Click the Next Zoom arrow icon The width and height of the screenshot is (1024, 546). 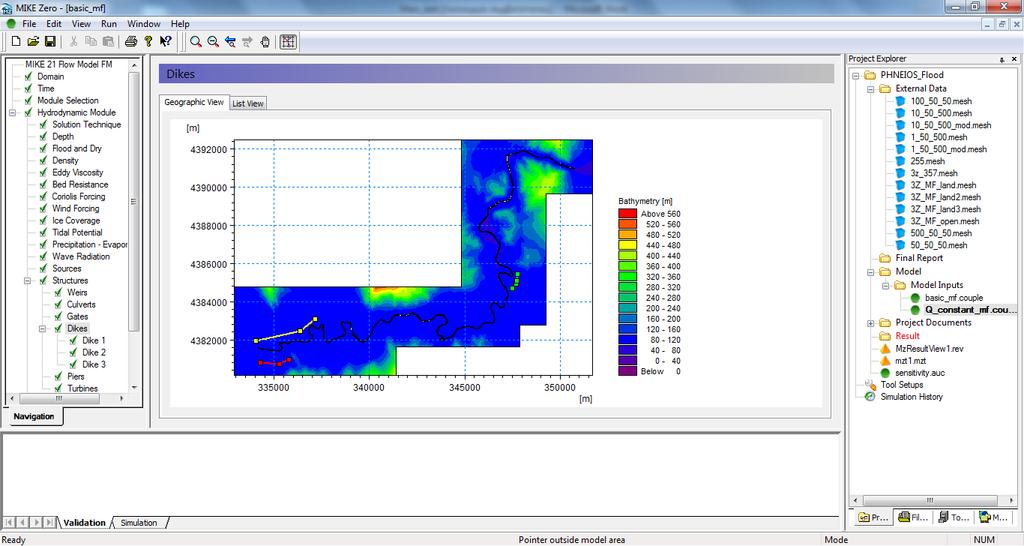[247, 41]
